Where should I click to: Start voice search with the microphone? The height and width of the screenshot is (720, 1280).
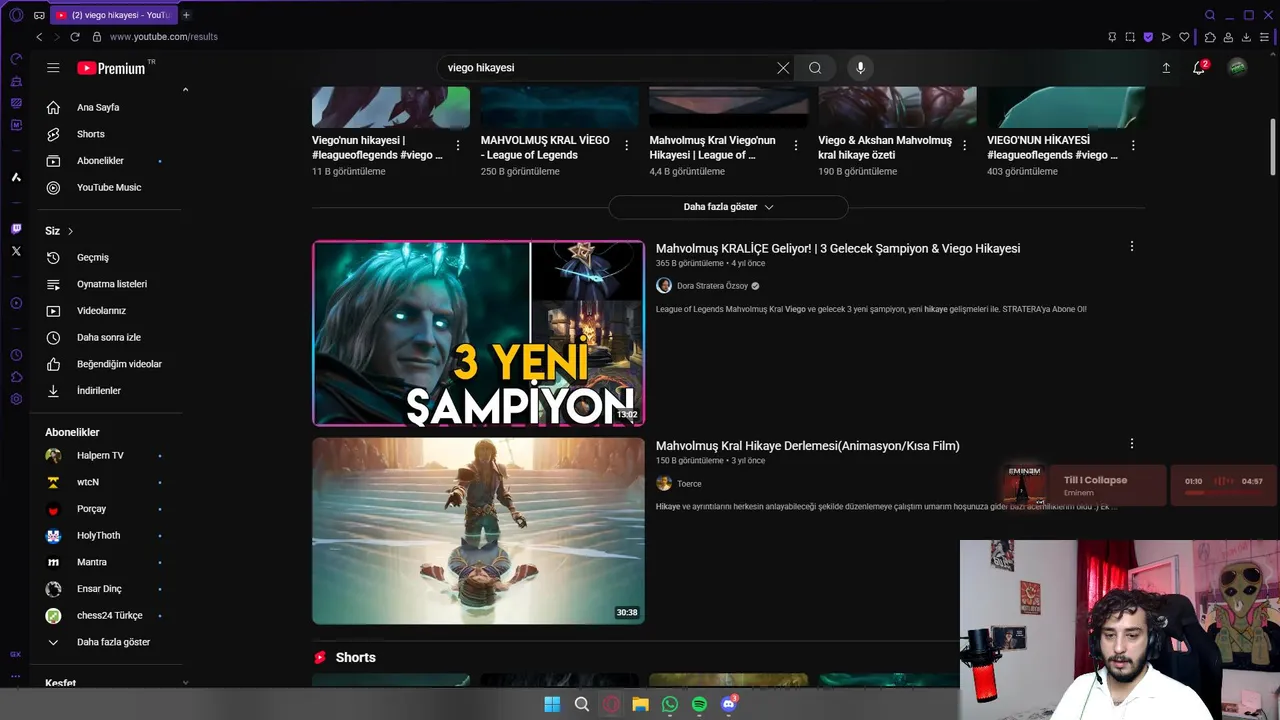[860, 68]
